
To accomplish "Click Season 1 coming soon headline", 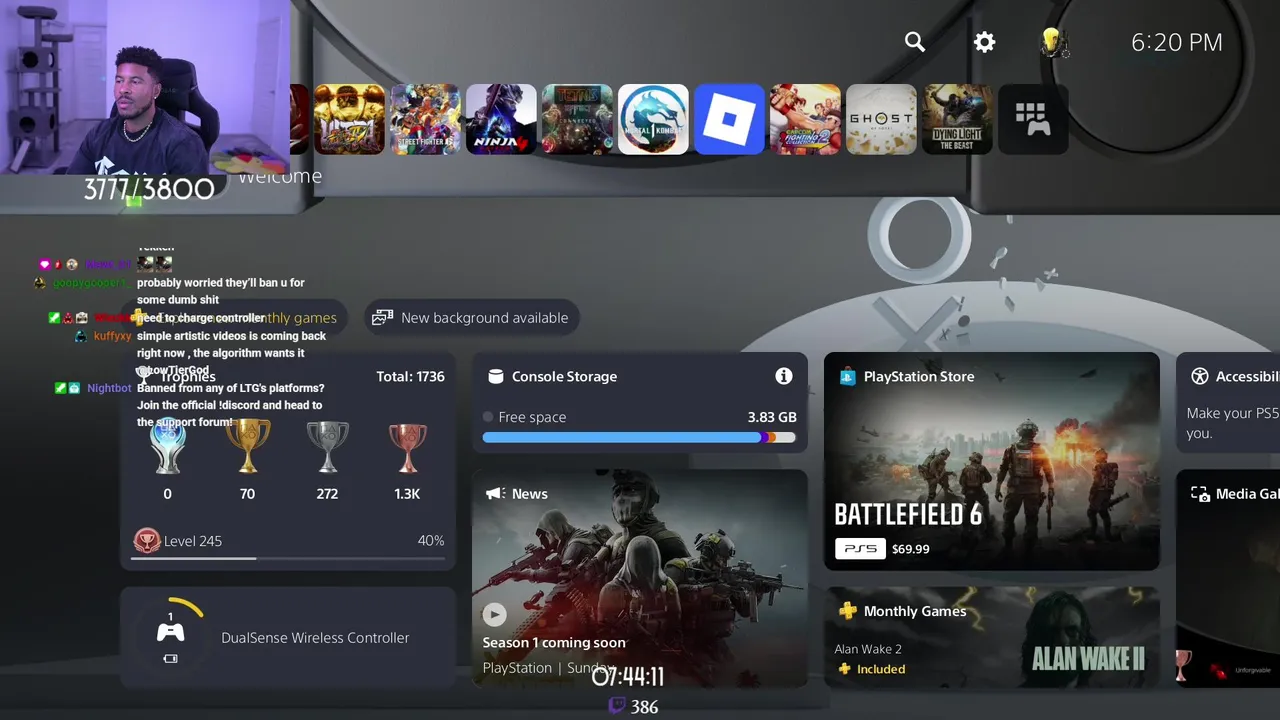I will (x=554, y=642).
